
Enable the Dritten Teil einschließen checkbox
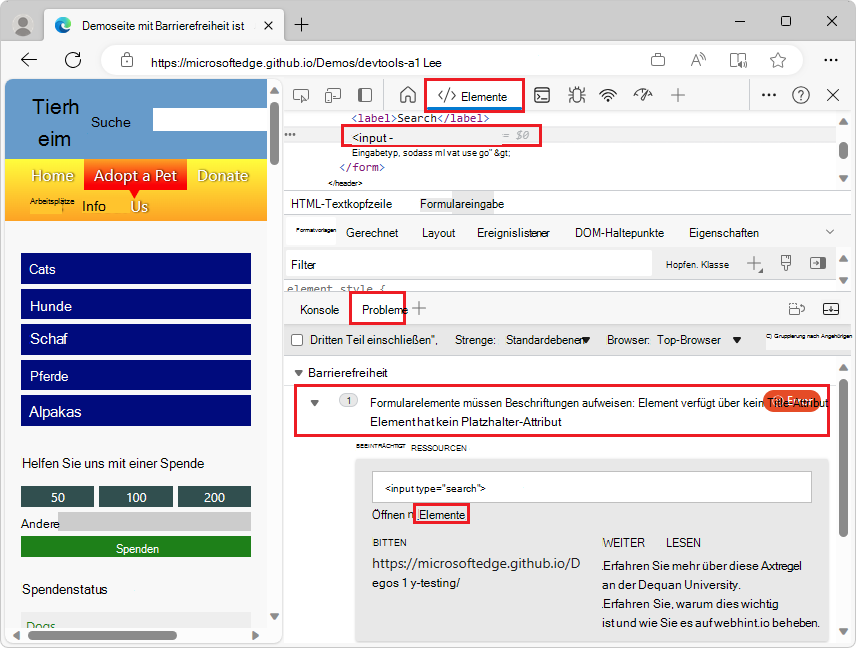point(297,338)
